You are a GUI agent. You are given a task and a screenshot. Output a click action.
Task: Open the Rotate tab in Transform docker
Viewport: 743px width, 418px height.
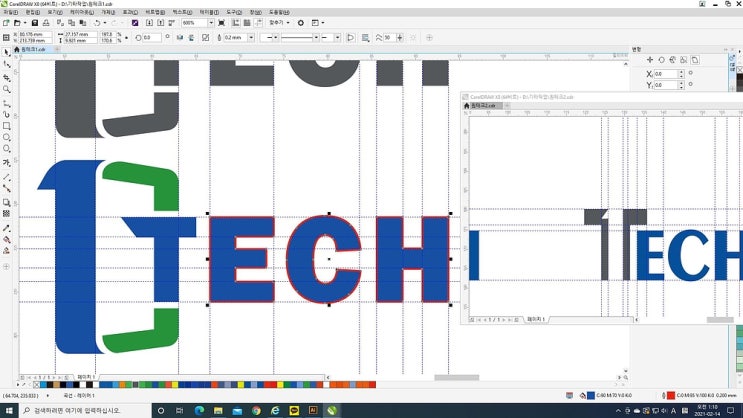coord(661,60)
